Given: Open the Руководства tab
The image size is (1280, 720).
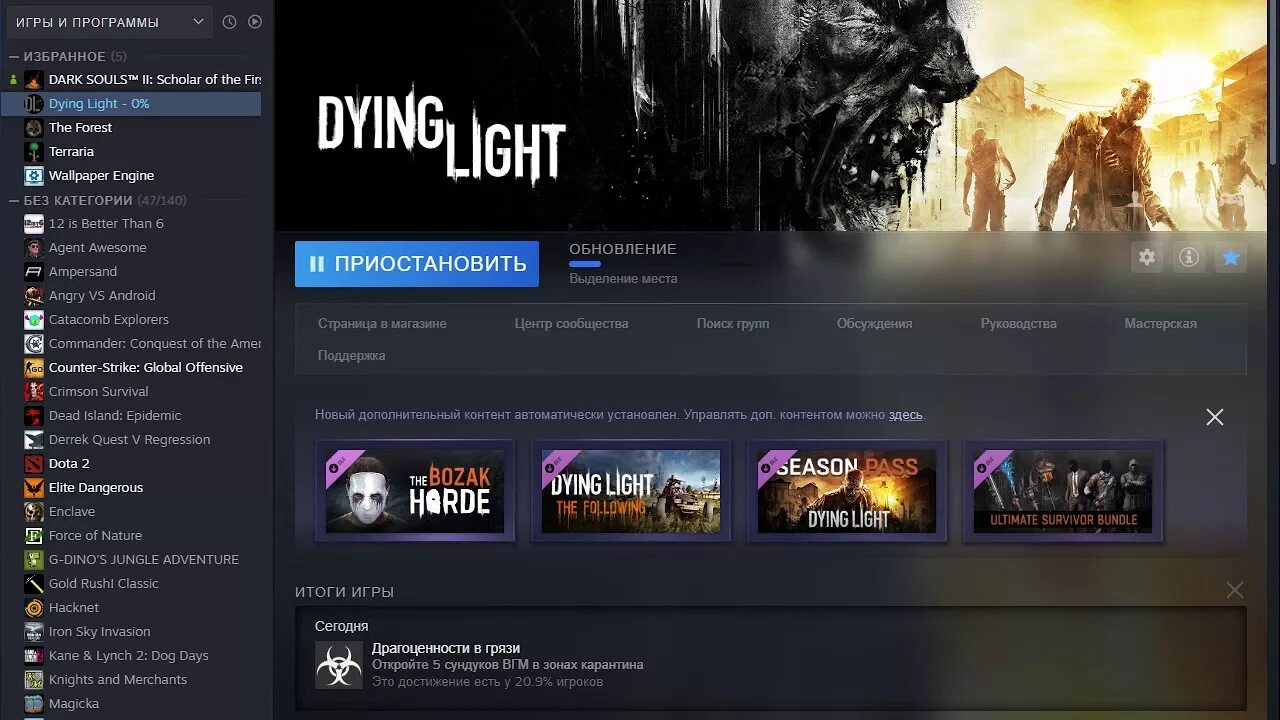Looking at the screenshot, I should 1018,323.
